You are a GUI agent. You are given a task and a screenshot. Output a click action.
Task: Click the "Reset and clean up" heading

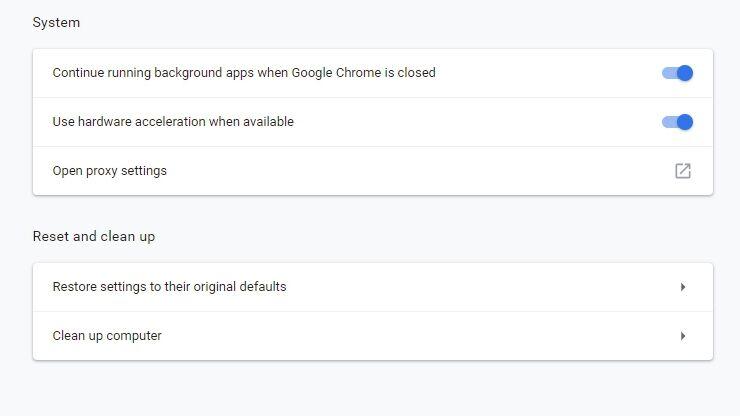click(94, 236)
